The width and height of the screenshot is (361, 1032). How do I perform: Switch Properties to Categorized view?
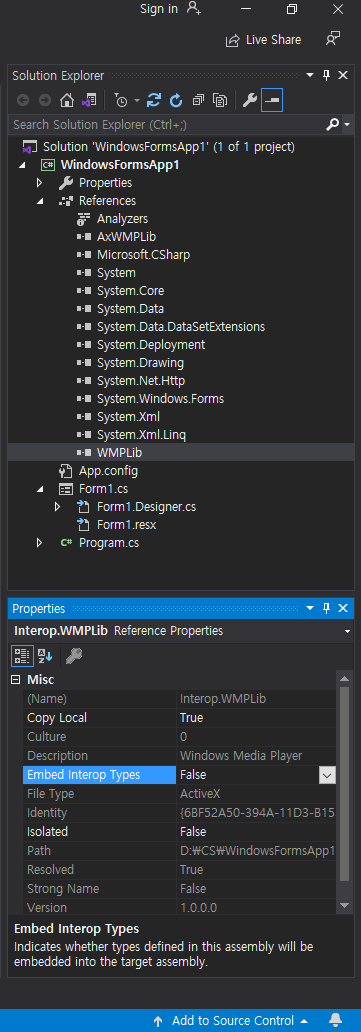22,656
